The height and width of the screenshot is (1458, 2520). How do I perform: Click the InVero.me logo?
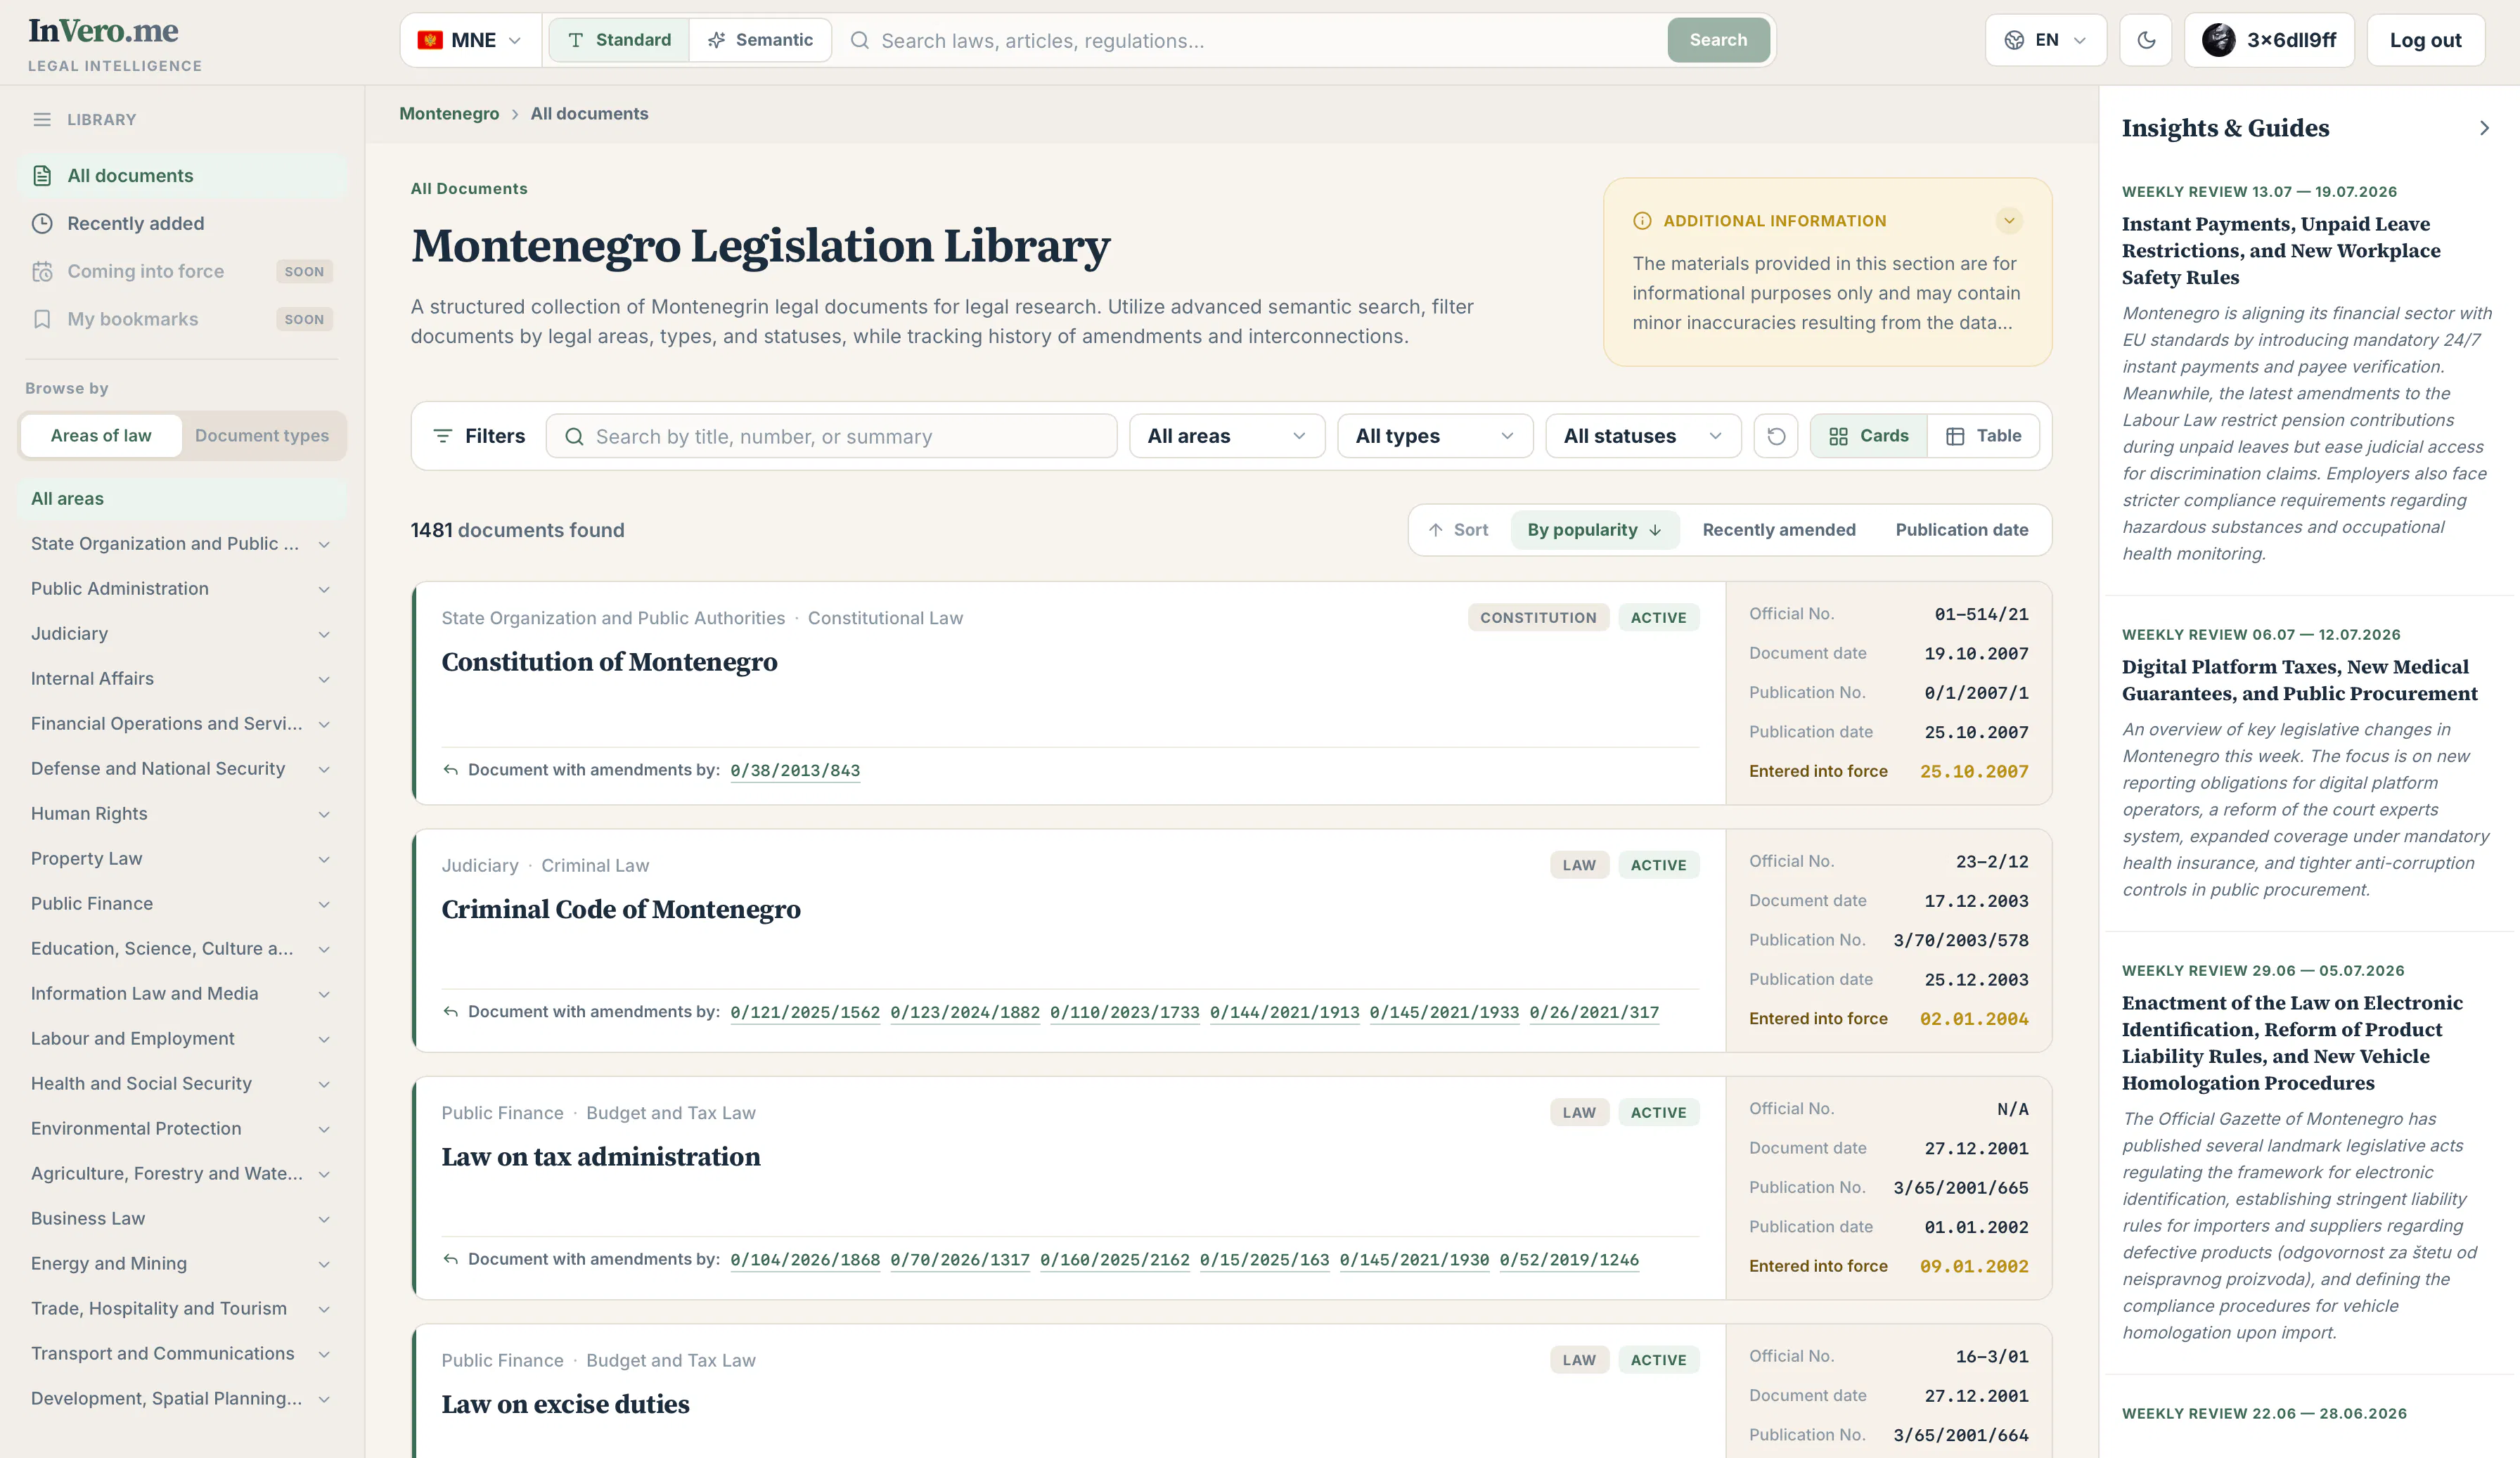(x=103, y=31)
